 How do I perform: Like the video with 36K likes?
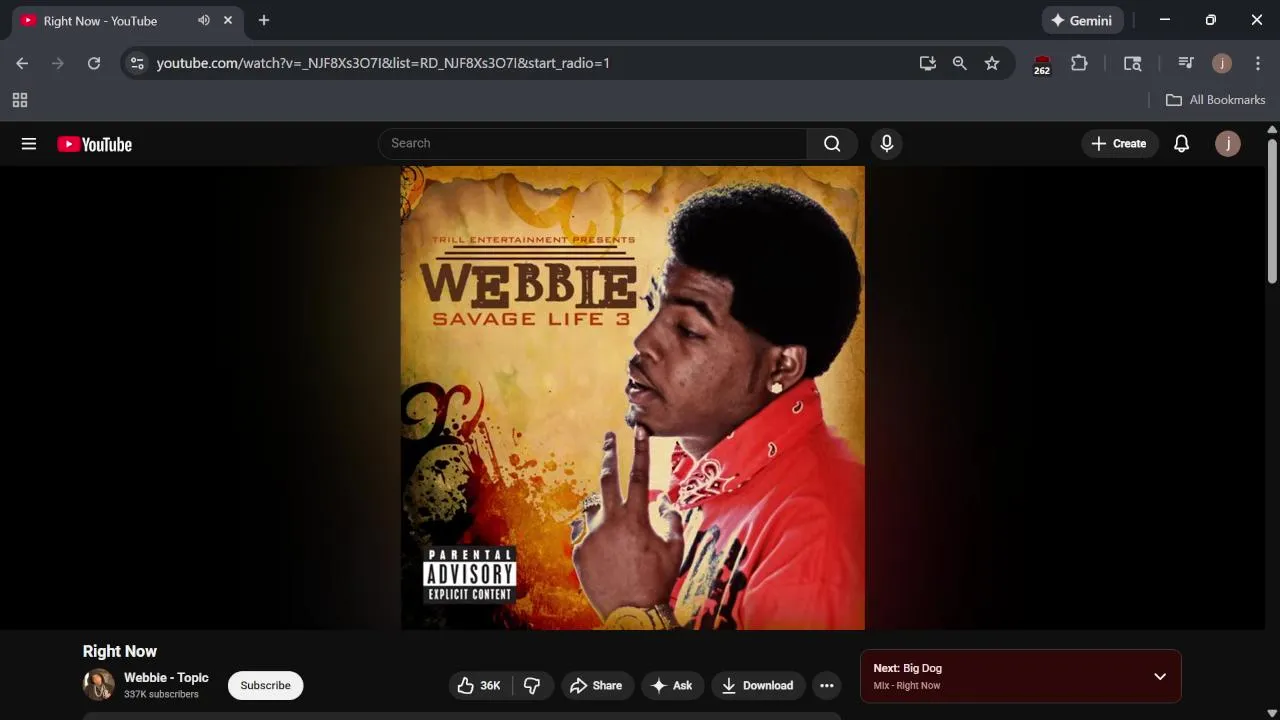[x=480, y=685]
